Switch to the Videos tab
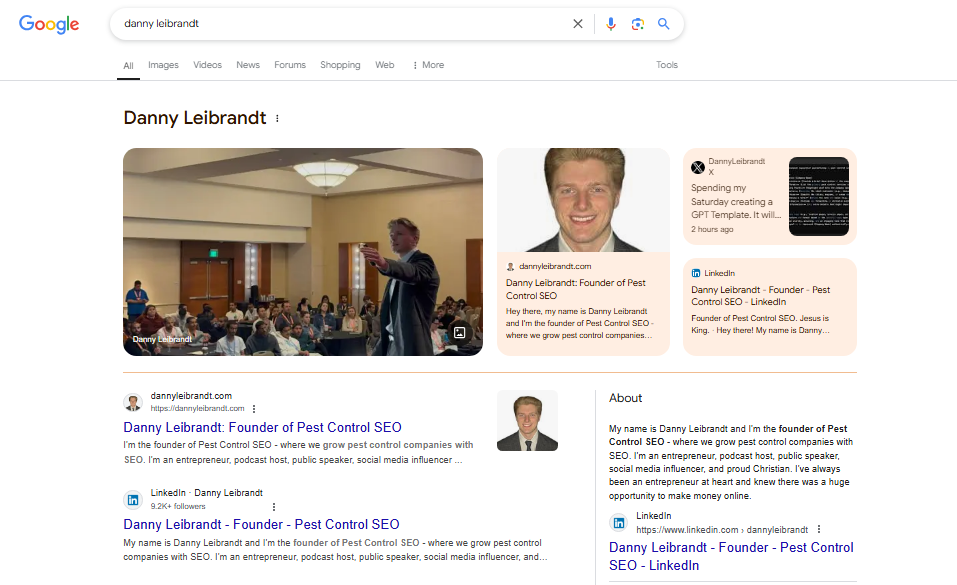This screenshot has width=957, height=585. click(208, 65)
